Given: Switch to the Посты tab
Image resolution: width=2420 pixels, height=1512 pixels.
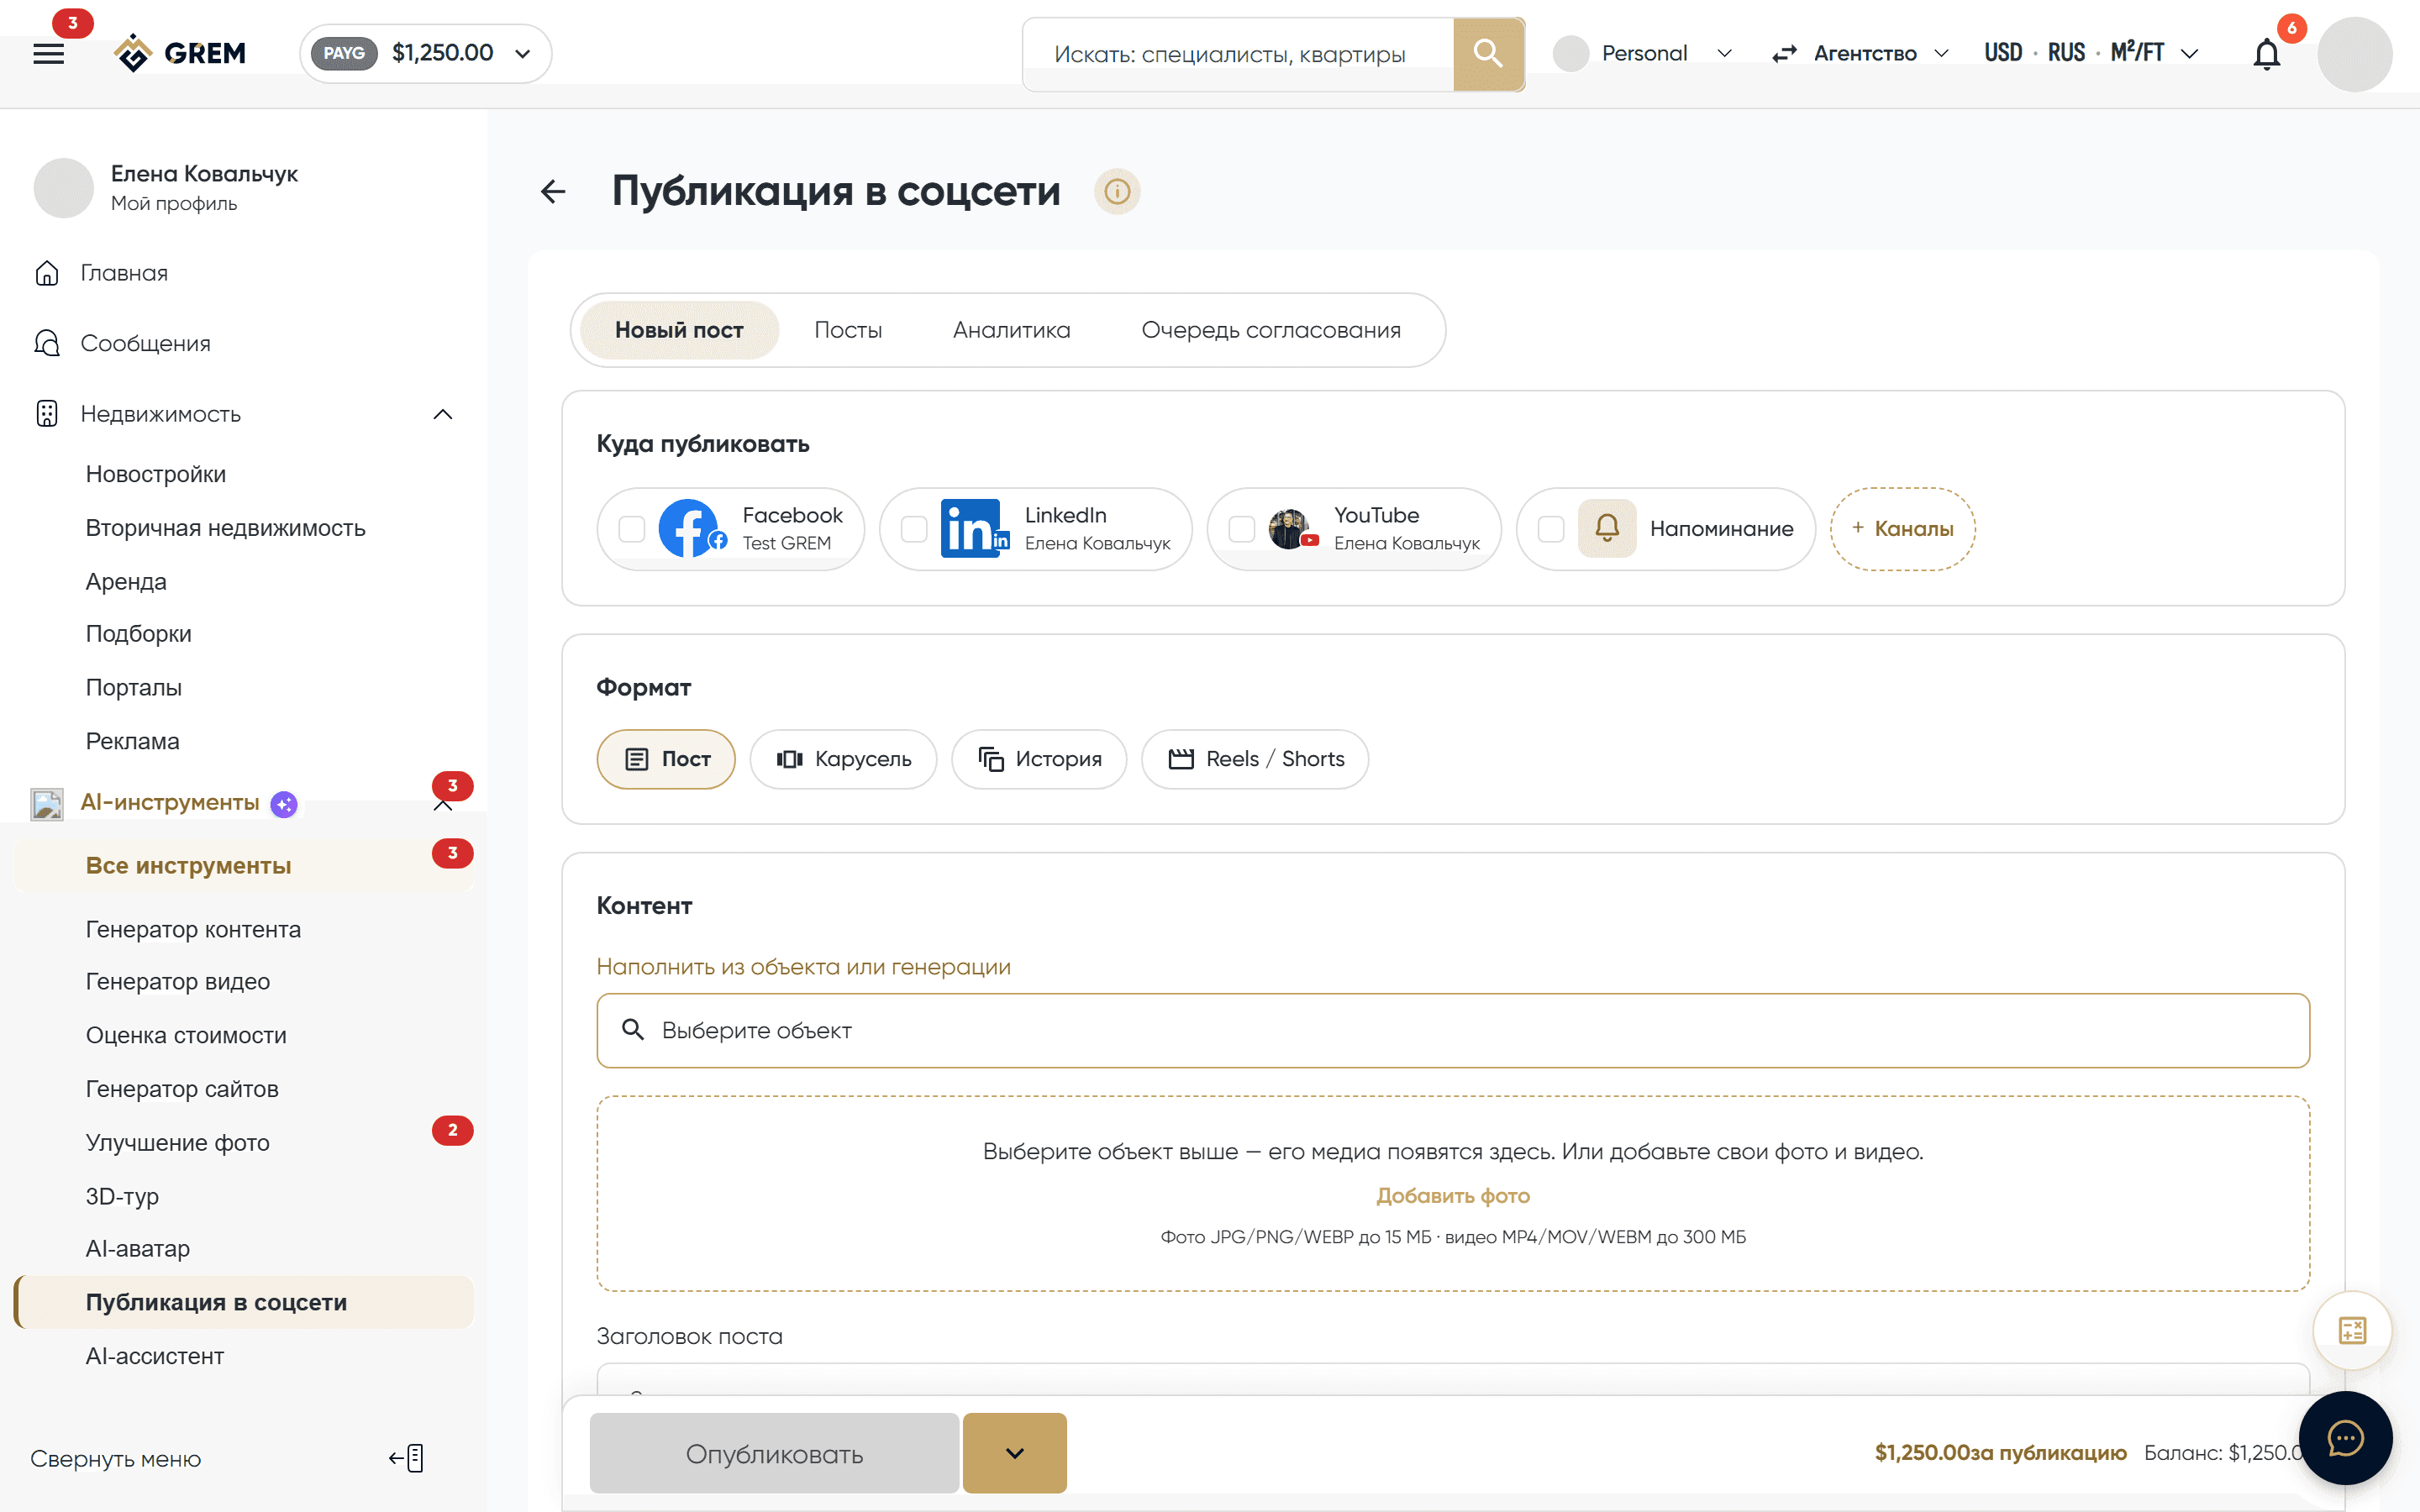Looking at the screenshot, I should click(848, 330).
